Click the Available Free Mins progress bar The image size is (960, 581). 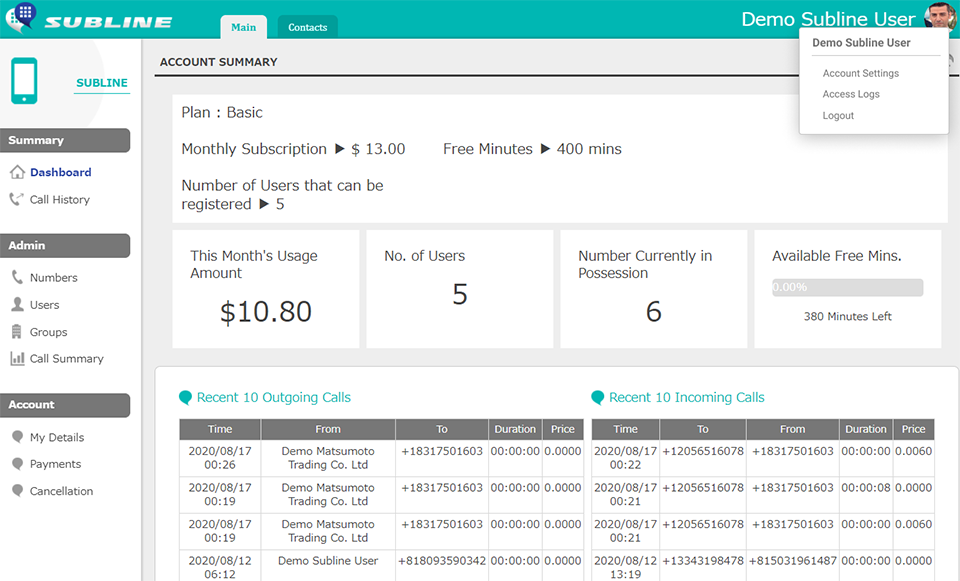(847, 287)
